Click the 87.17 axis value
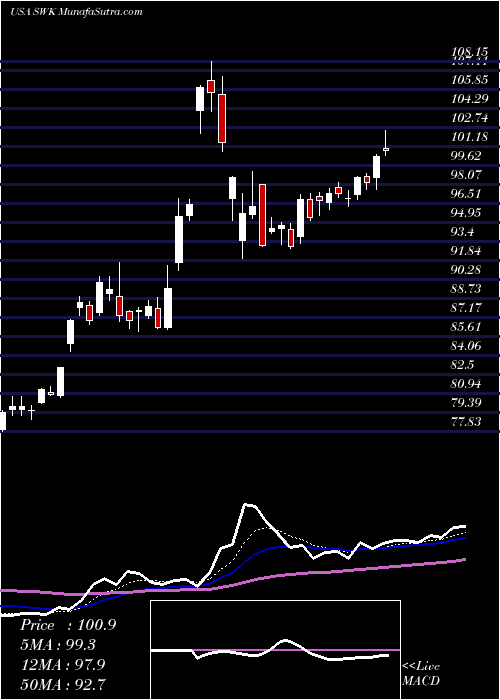 point(466,307)
